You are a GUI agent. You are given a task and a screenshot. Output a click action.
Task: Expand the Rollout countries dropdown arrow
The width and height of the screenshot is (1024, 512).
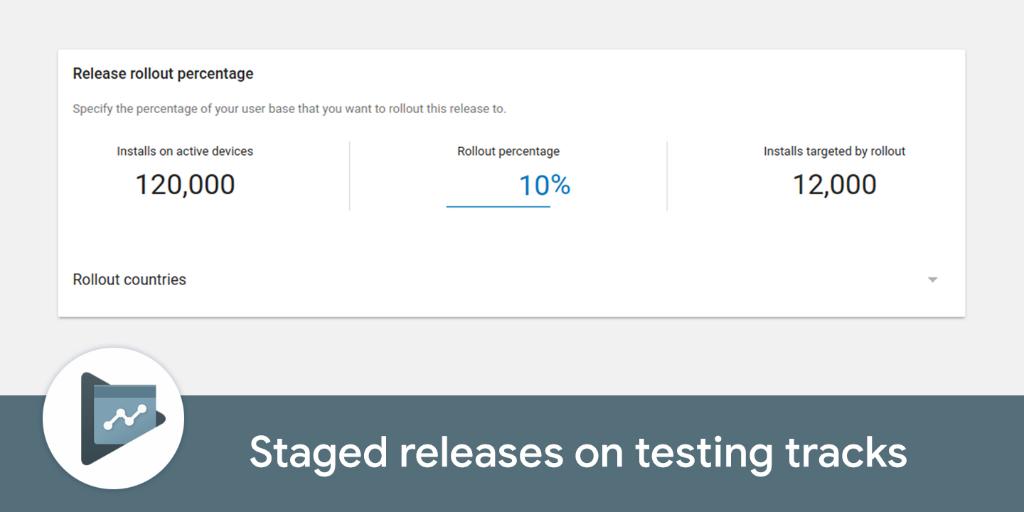tap(933, 280)
